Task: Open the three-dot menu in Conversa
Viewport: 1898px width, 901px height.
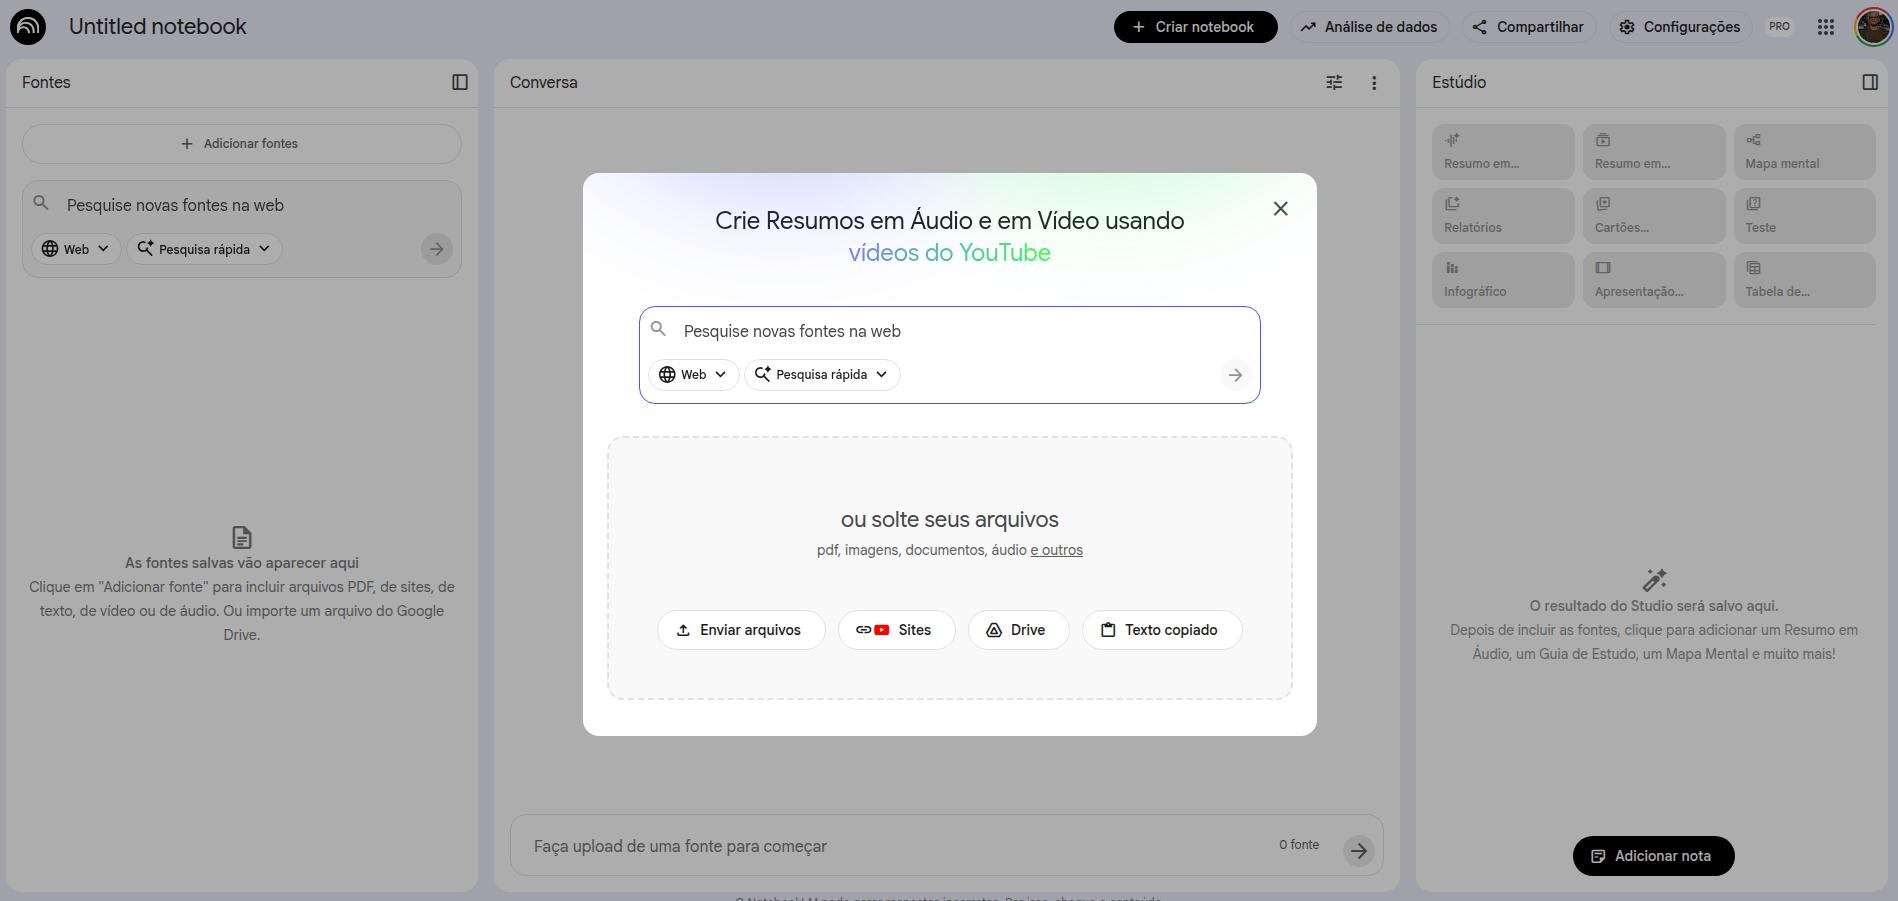Action: point(1374,82)
